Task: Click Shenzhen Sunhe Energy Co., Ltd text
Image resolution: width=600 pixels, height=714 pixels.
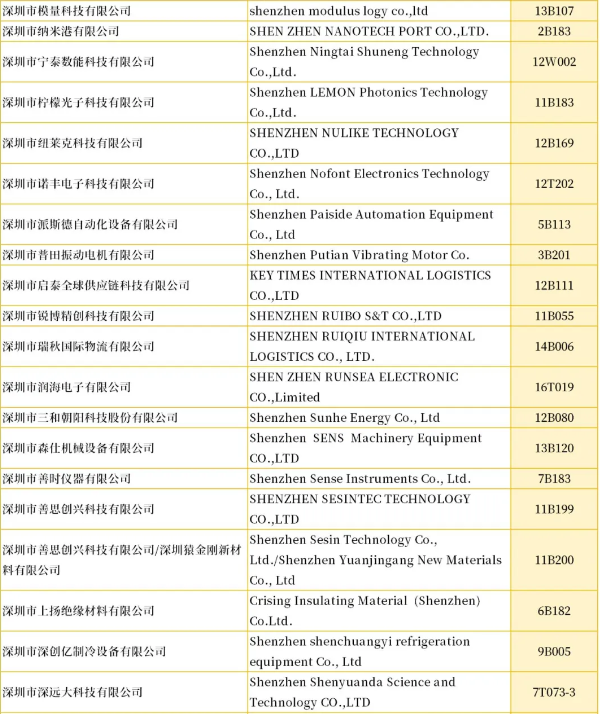Action: point(345,418)
